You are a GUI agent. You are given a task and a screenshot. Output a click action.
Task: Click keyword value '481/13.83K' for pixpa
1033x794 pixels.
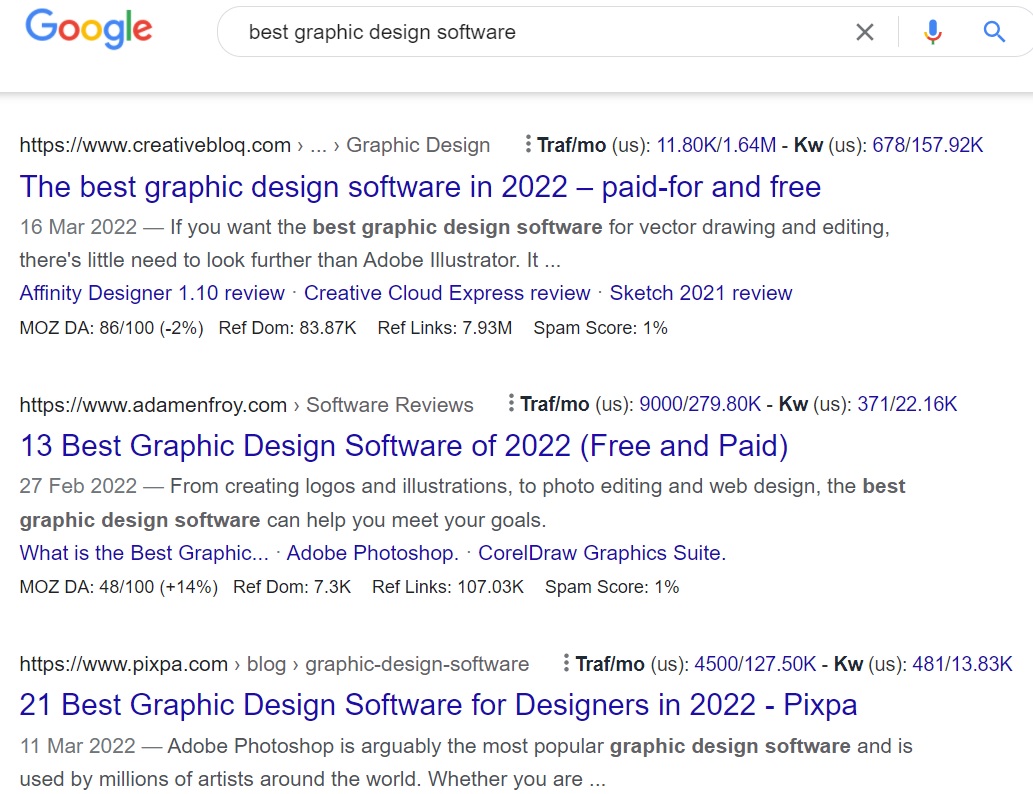click(x=962, y=664)
